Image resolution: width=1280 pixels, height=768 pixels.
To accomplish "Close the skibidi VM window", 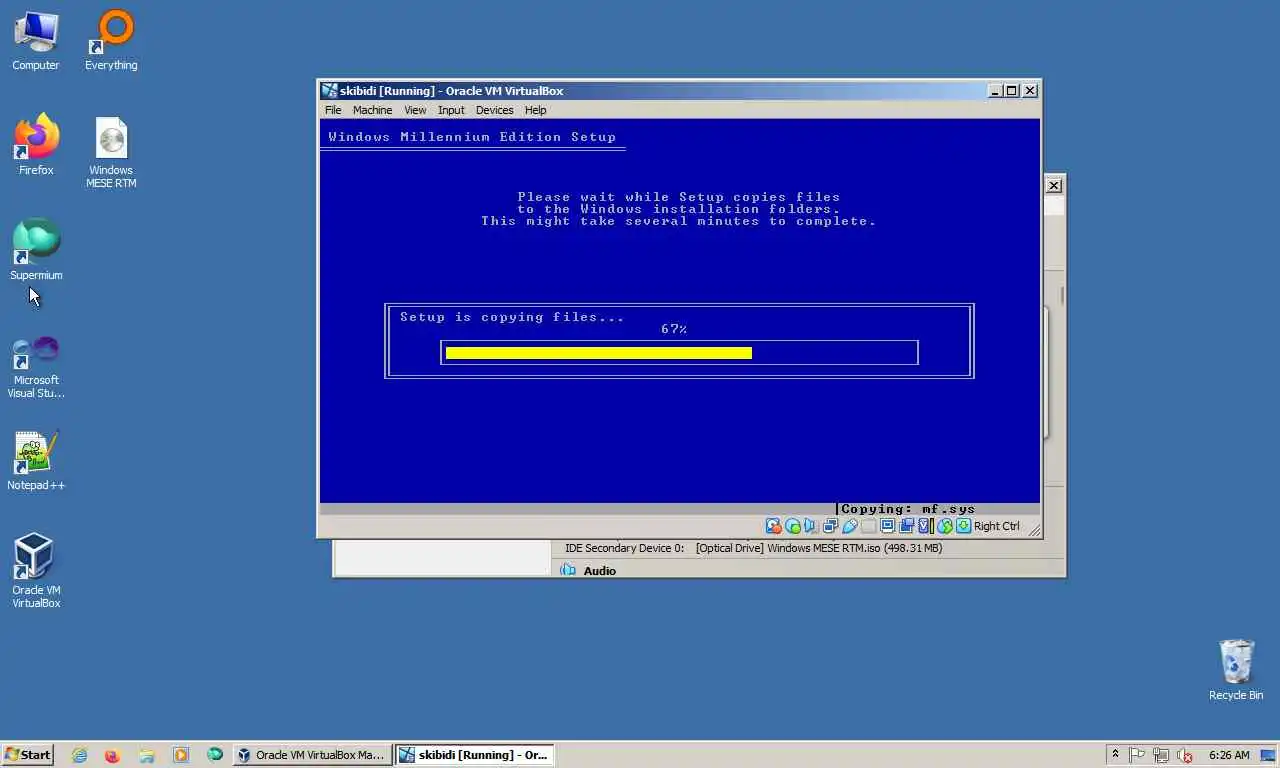I will tap(1030, 90).
